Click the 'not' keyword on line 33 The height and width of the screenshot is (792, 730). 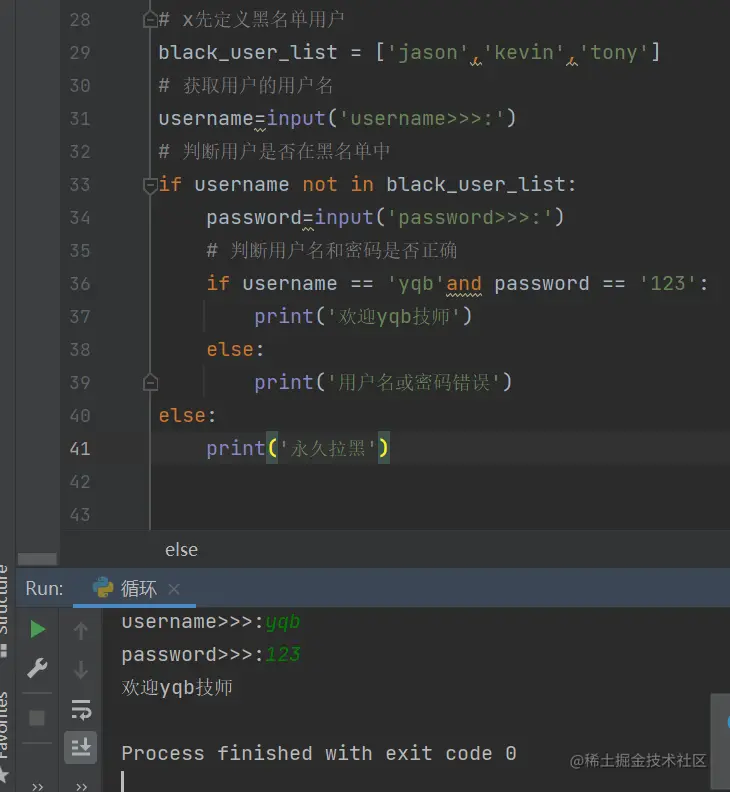click(320, 184)
